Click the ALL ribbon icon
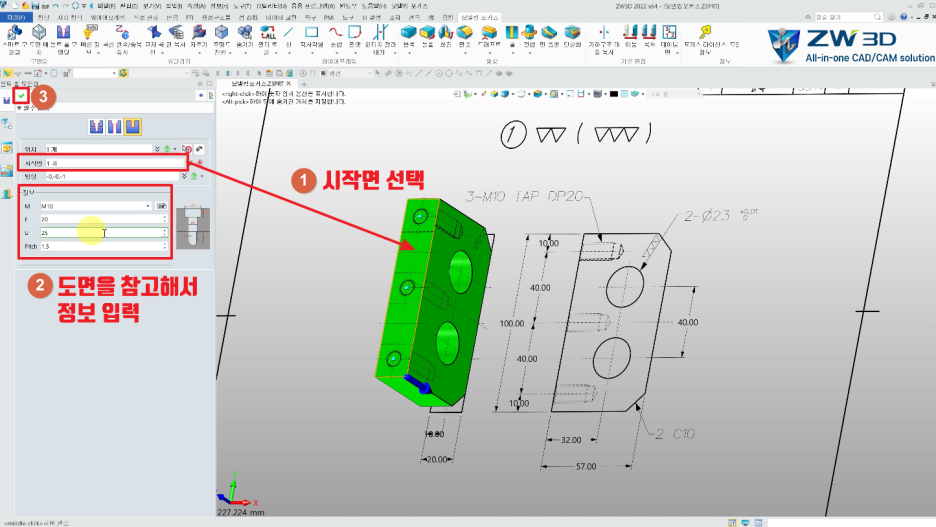Viewport: 936px width, 527px height. click(267, 32)
